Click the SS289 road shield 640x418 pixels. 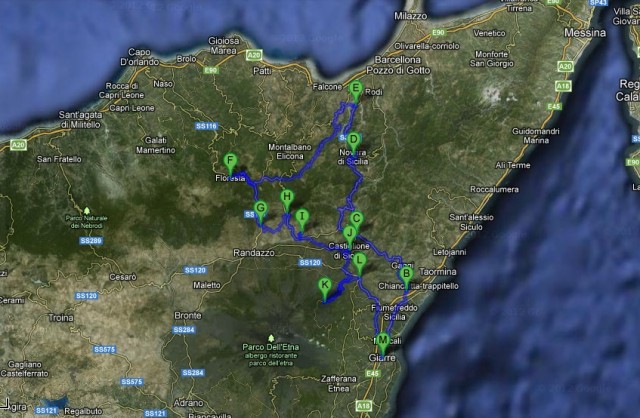[91, 241]
